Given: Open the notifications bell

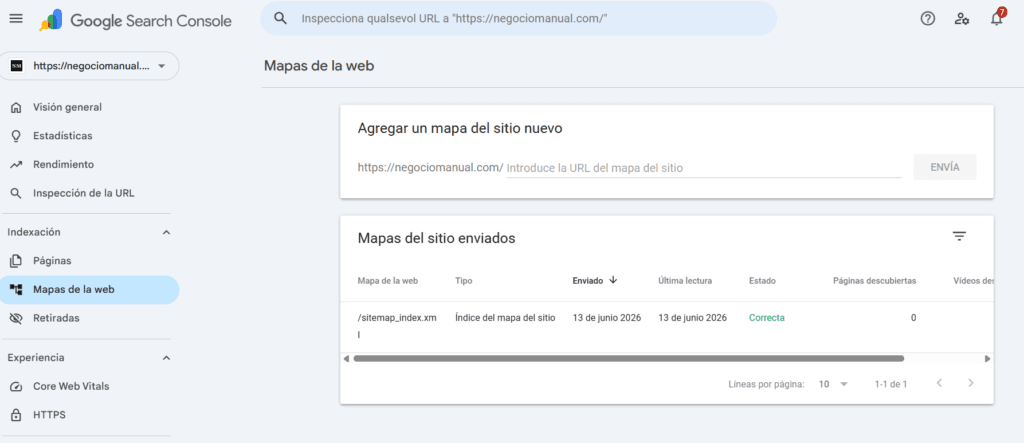Looking at the screenshot, I should (x=997, y=18).
